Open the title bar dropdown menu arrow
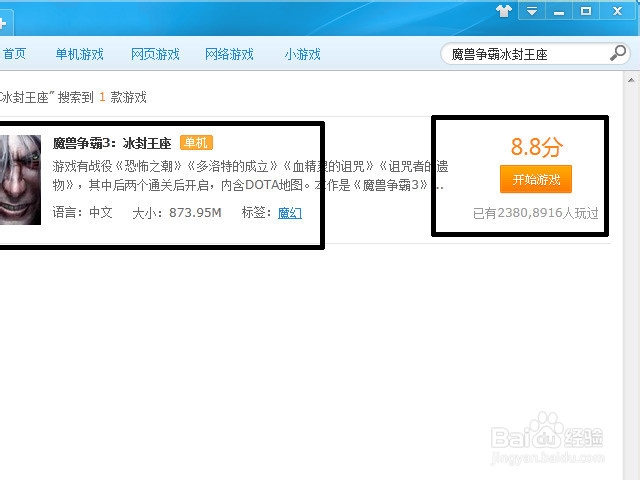 point(531,11)
